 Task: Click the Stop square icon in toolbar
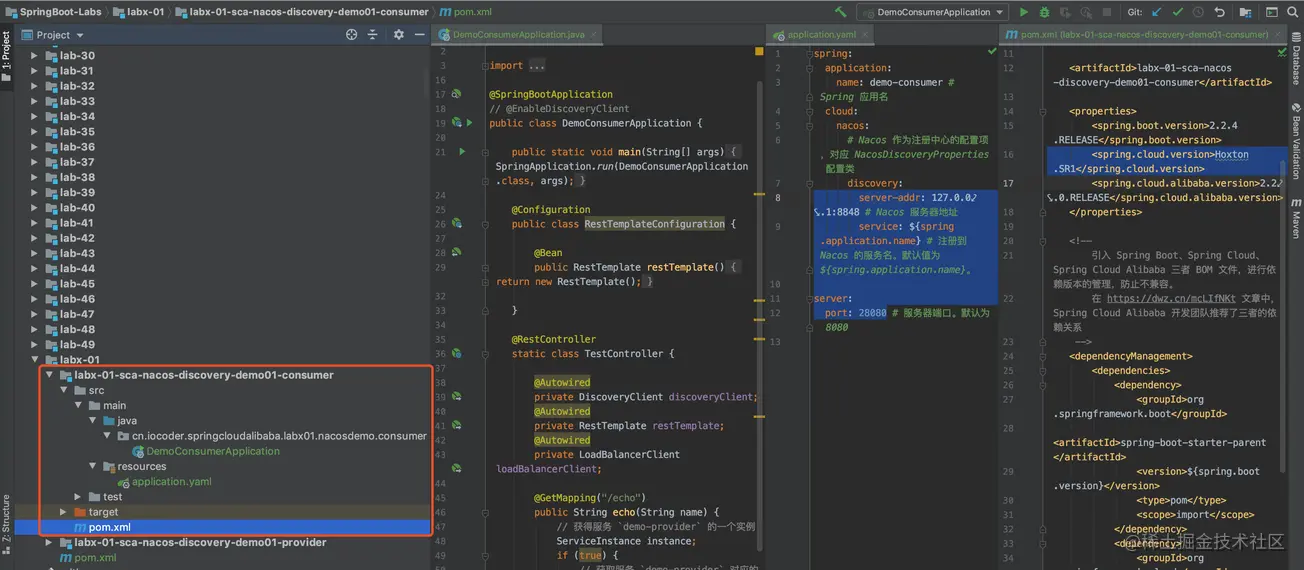tap(1107, 12)
